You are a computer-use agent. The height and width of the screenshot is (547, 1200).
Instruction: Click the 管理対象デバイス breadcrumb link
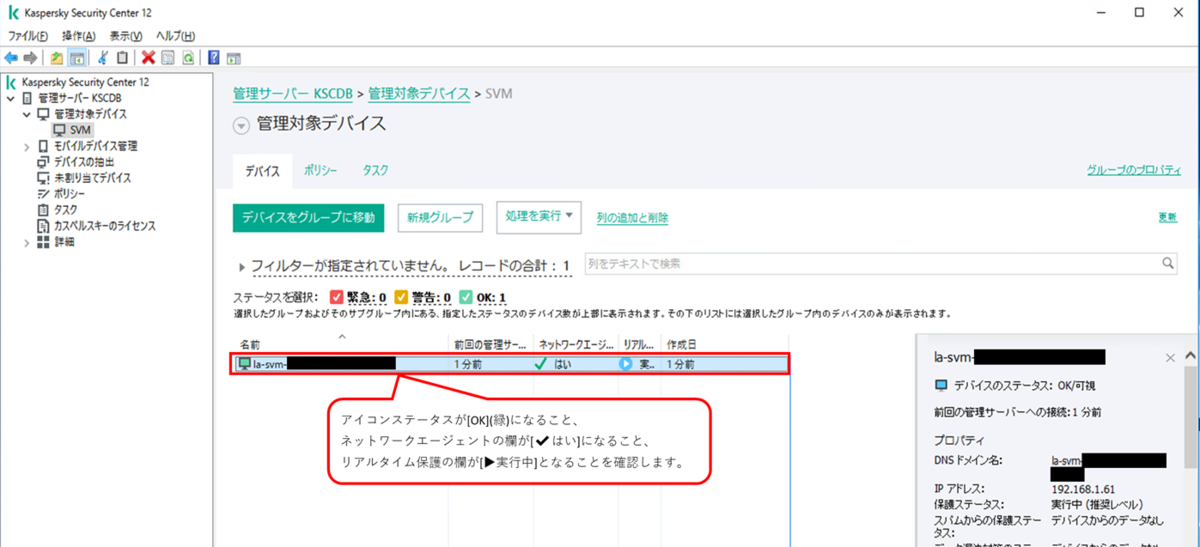419,93
